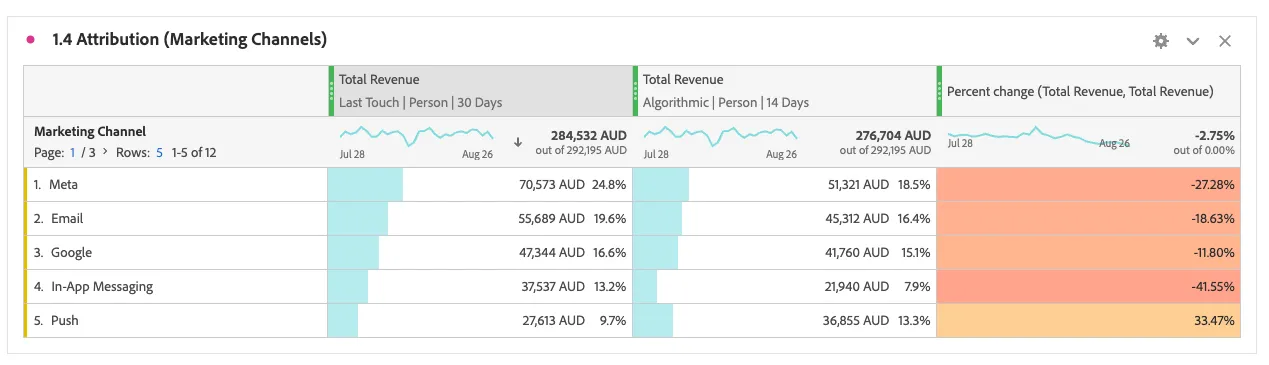Click the 45,312 AUD cell
The width and height of the screenshot is (1269, 365).
tap(784, 219)
